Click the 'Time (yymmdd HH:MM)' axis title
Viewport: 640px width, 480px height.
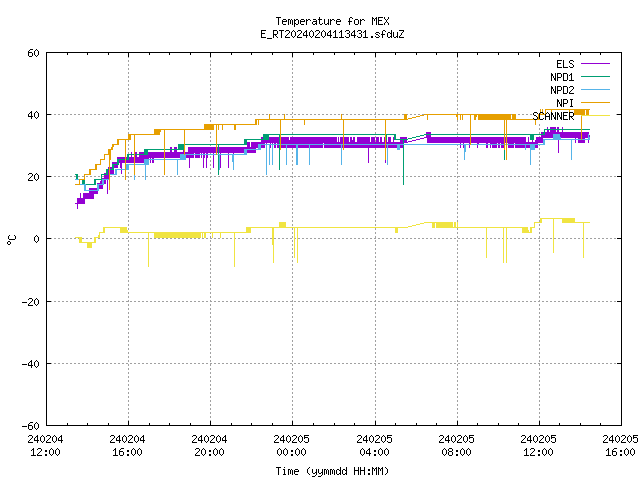pyautogui.click(x=332, y=471)
